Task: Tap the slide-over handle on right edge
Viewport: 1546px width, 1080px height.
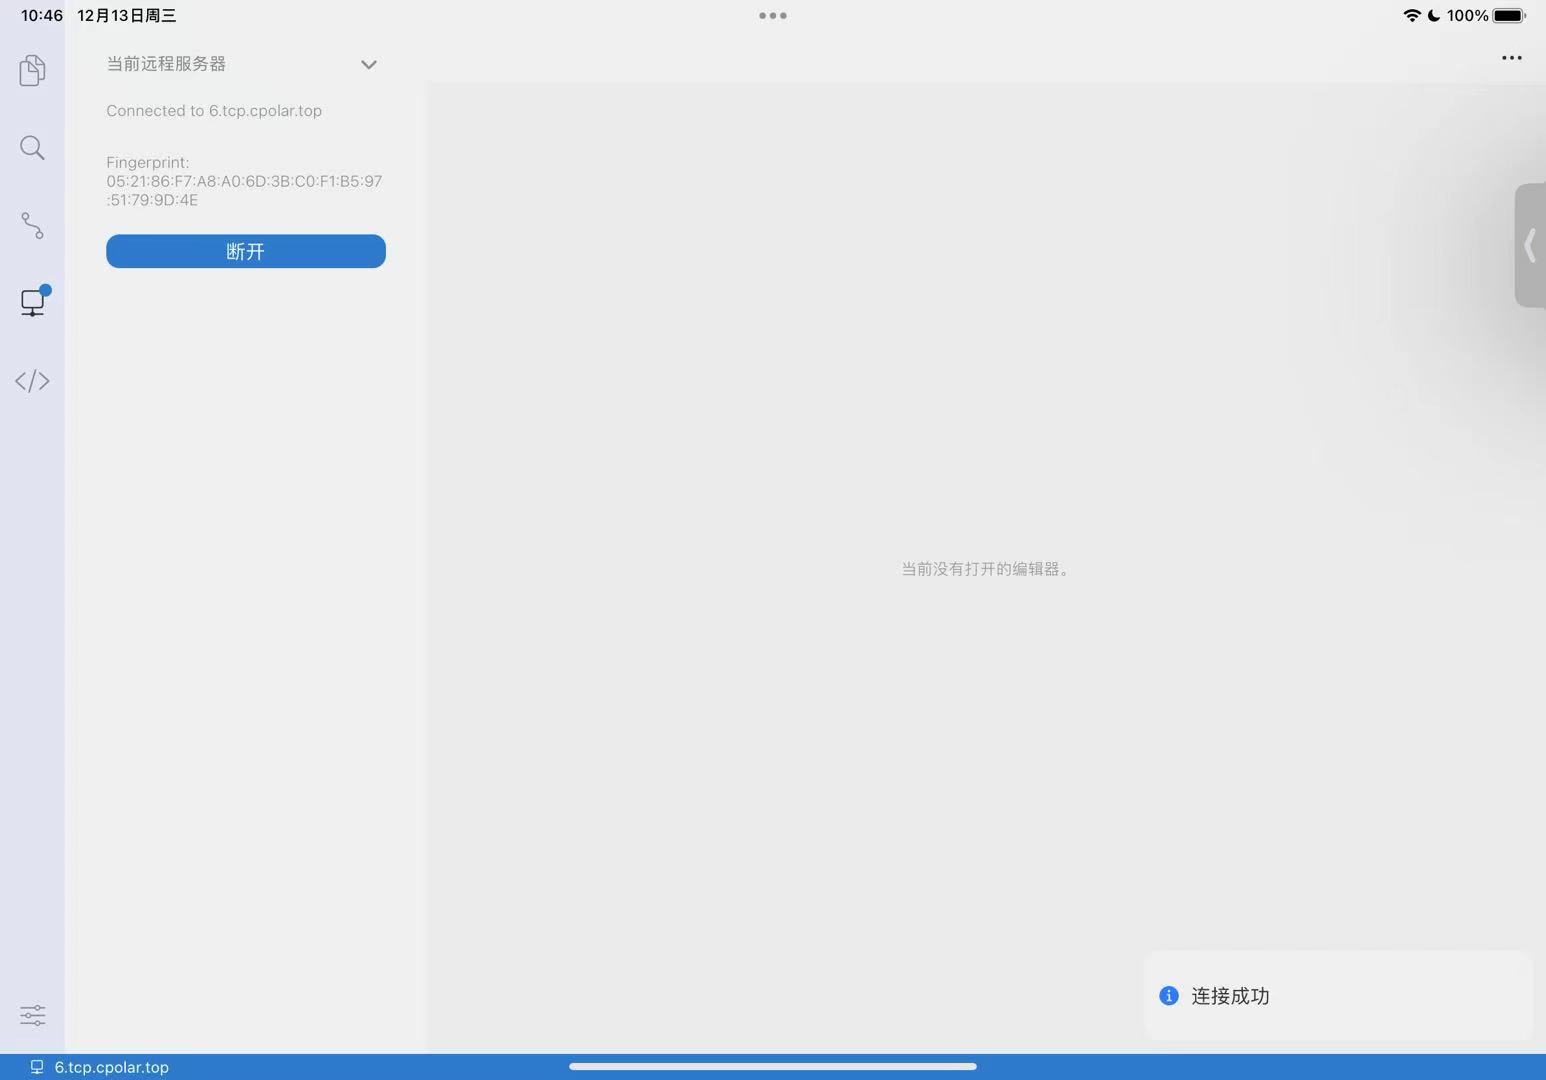Action: point(1530,245)
